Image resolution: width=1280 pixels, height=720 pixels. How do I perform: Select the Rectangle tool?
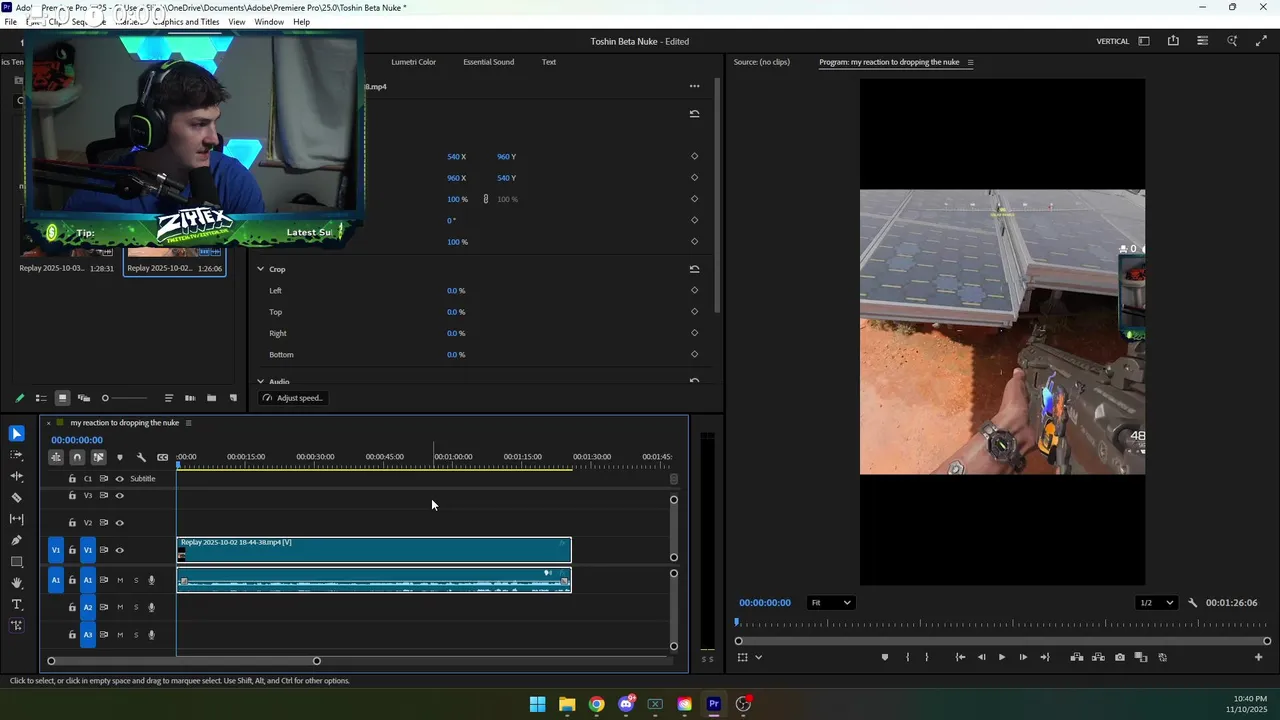[17, 562]
